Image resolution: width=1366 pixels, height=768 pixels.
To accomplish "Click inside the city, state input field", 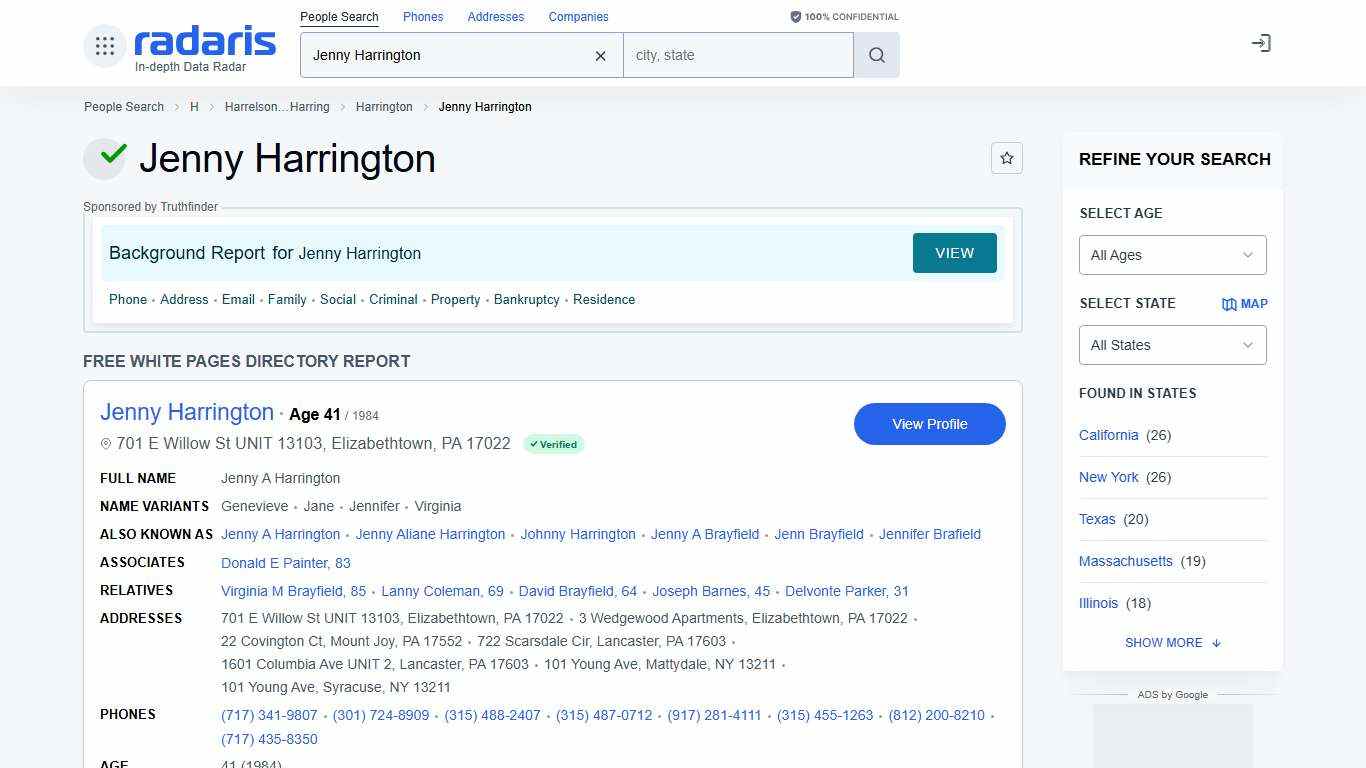I will (x=738, y=55).
